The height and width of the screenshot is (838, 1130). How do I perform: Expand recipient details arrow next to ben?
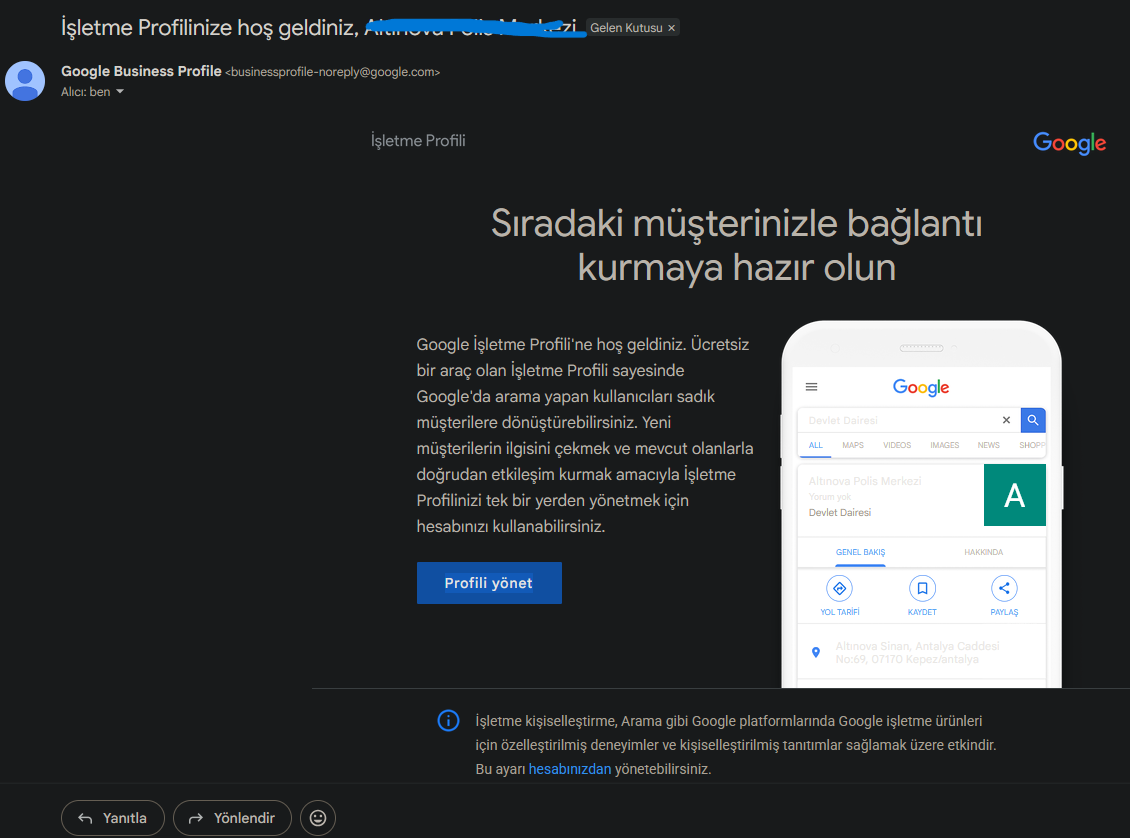120,92
